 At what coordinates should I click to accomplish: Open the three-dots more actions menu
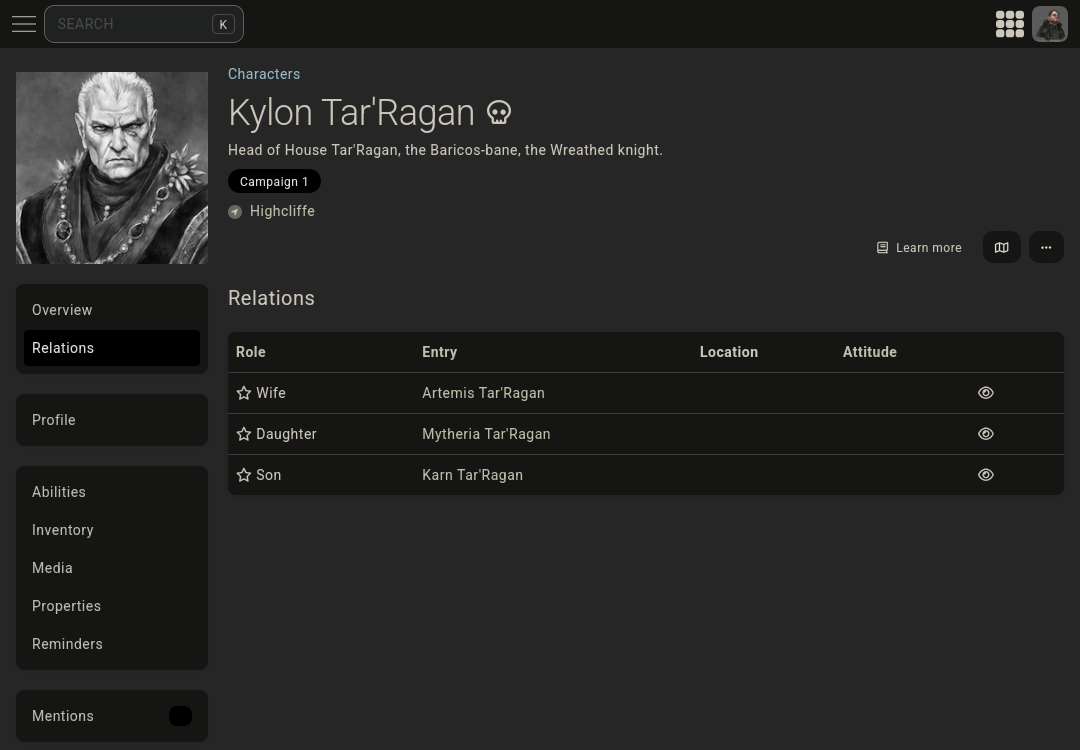(x=1046, y=247)
